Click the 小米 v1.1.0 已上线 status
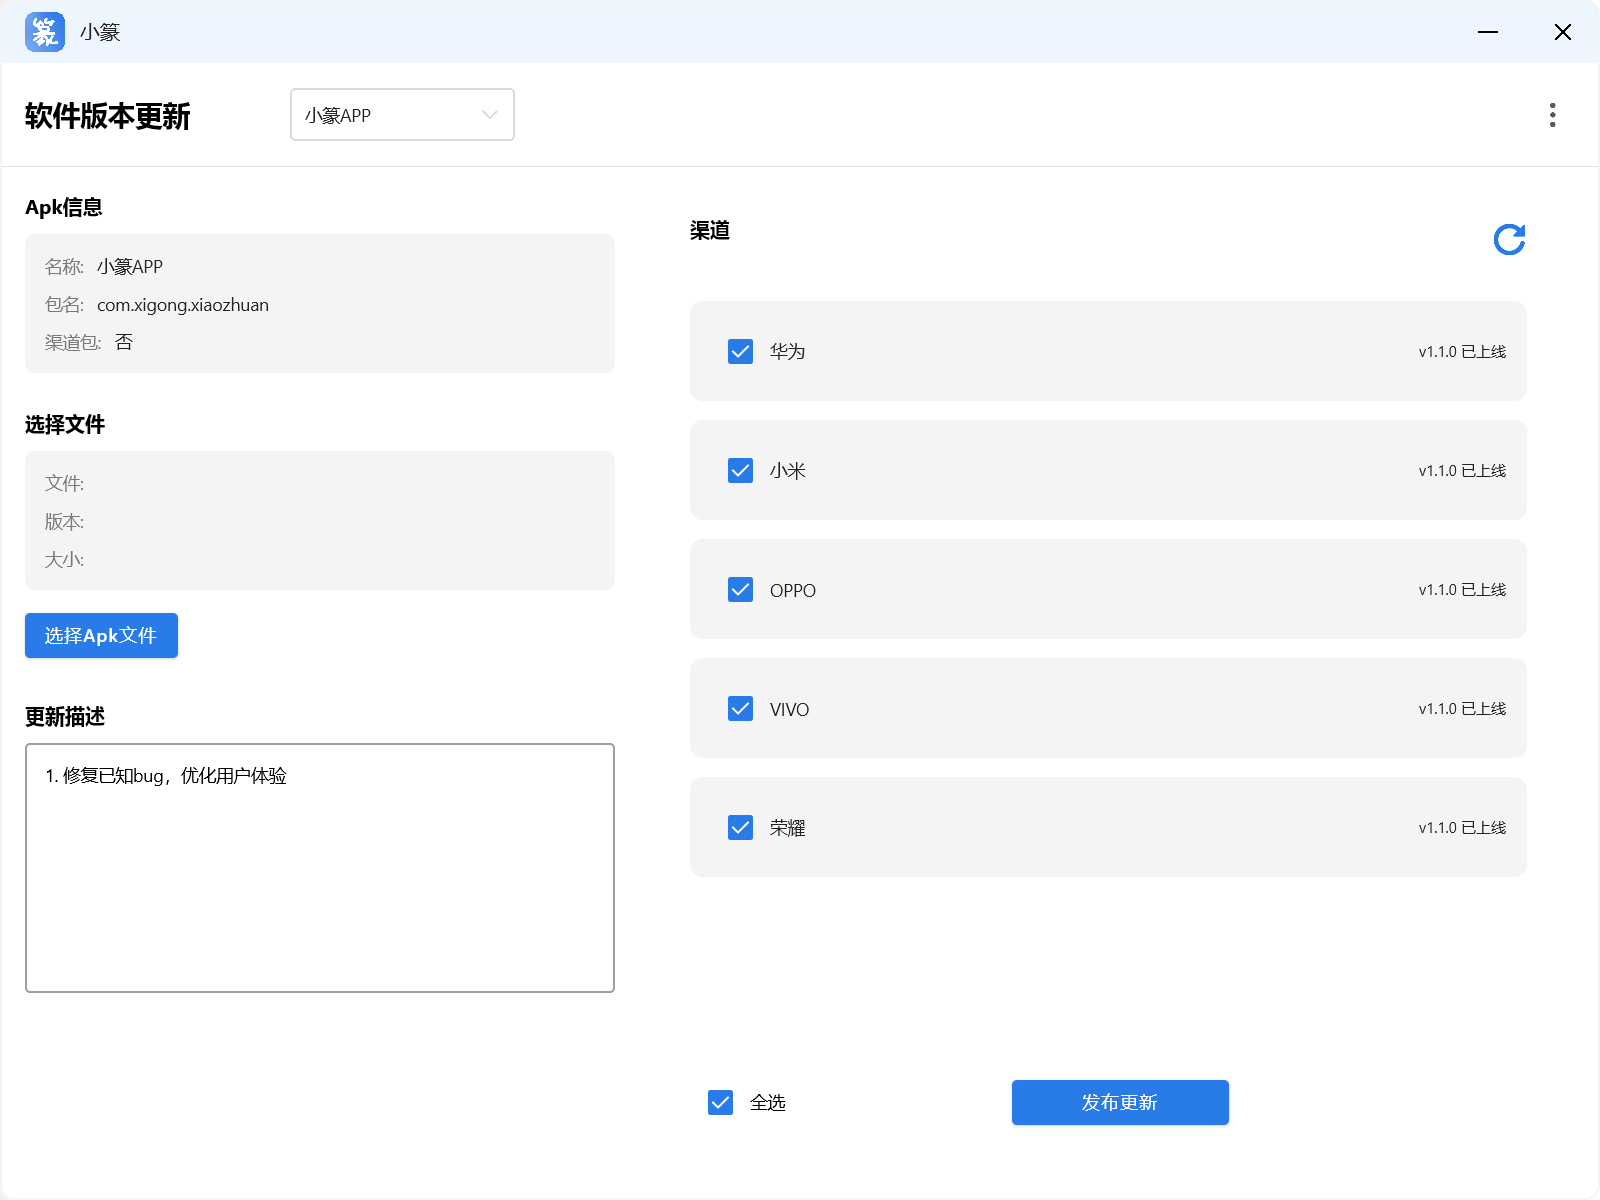 point(1462,471)
